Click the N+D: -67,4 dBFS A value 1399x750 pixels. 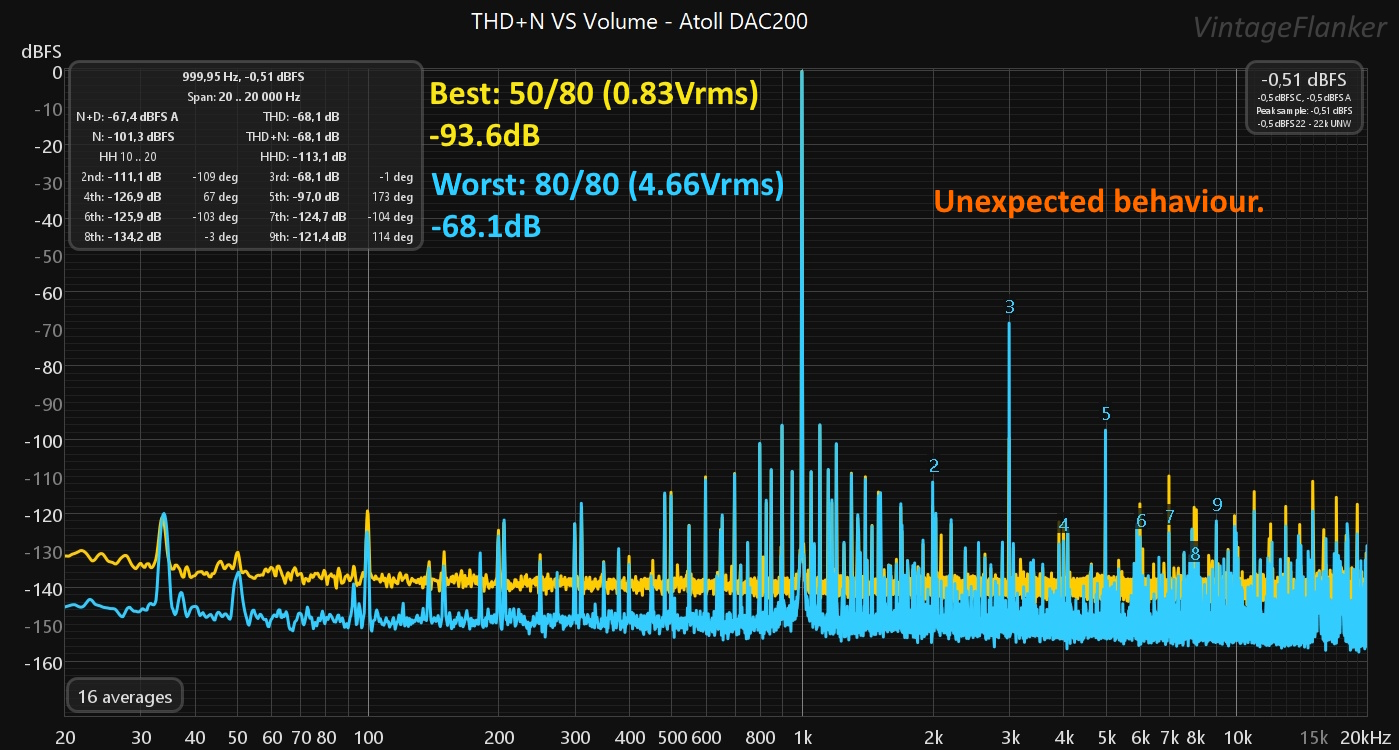[127, 116]
